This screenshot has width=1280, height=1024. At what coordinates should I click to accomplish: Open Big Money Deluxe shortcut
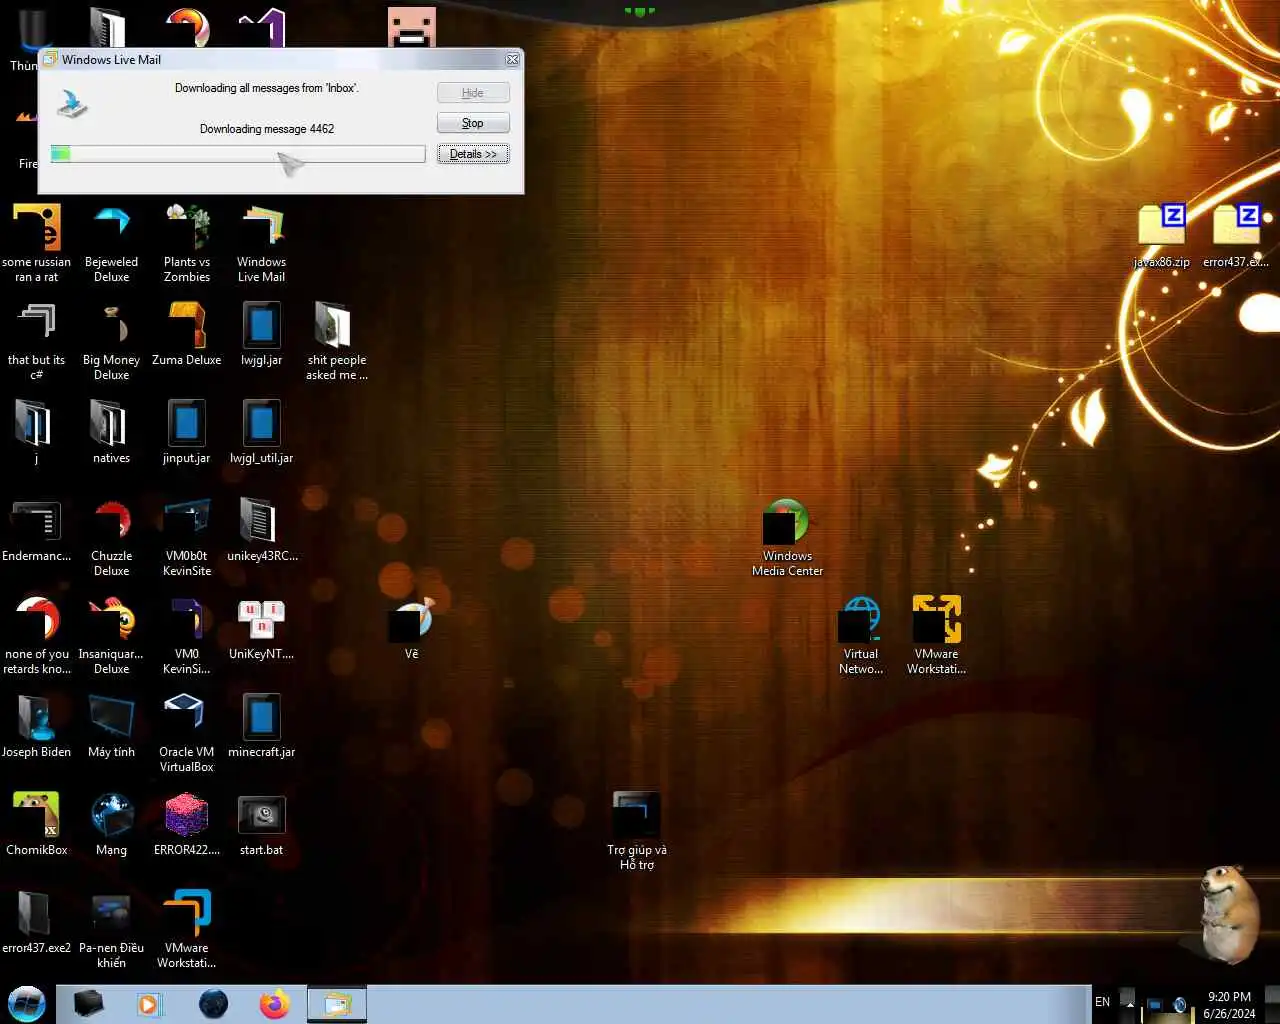click(111, 341)
